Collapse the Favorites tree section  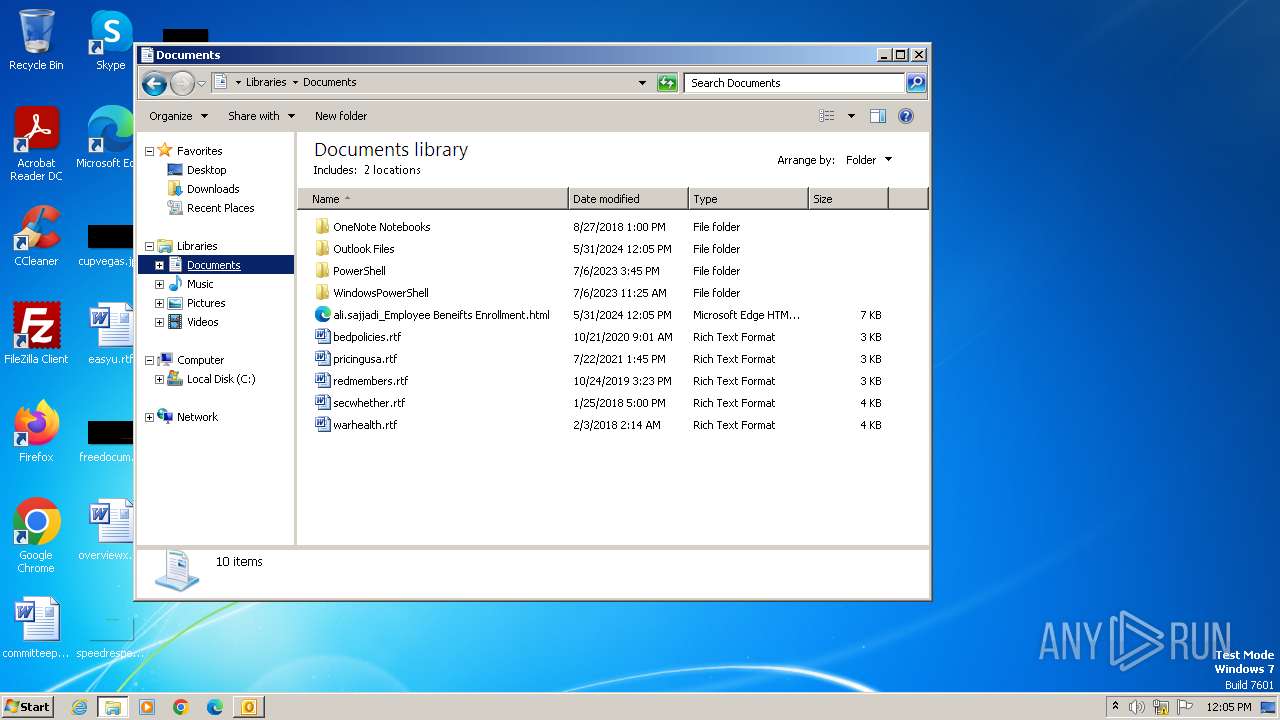(x=150, y=151)
